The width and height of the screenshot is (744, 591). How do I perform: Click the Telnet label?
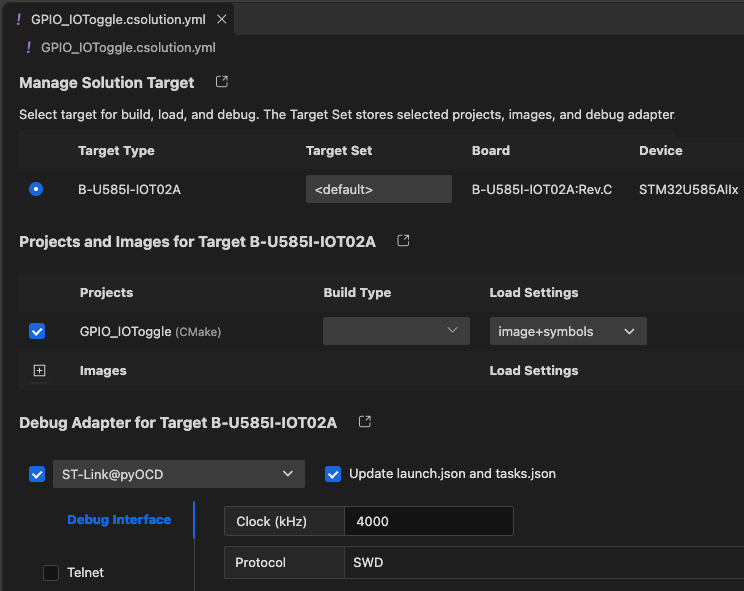point(85,573)
